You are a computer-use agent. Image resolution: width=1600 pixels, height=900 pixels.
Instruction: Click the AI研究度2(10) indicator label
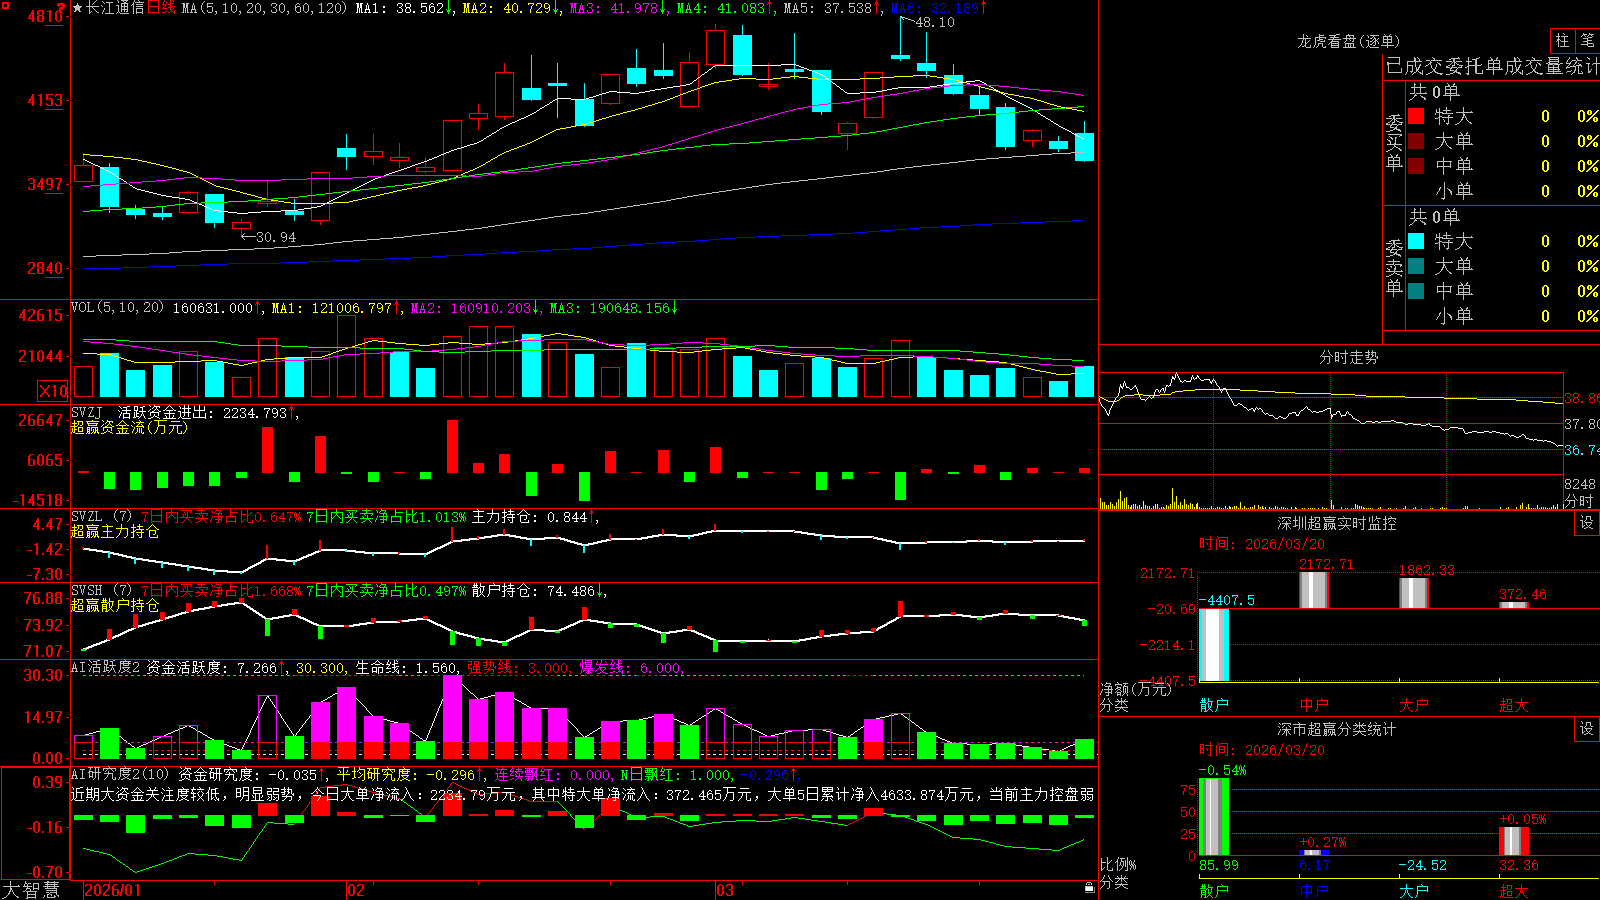(120, 774)
